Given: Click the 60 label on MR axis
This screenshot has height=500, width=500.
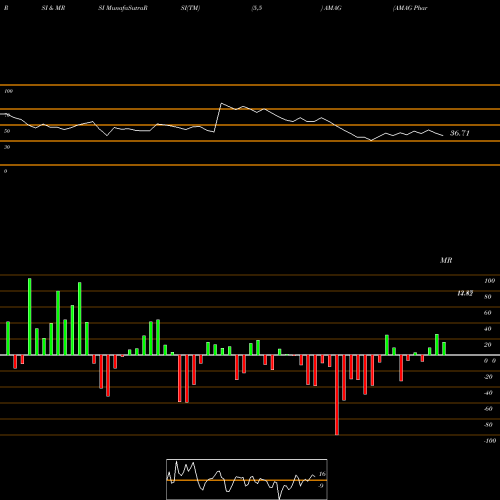Looking at the screenshot, I should (488, 313).
